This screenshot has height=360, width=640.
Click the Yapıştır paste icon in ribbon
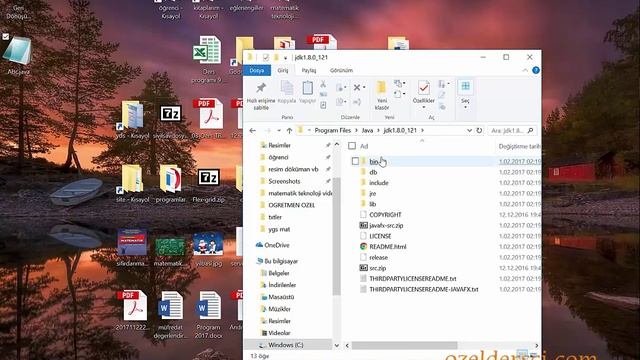click(307, 88)
